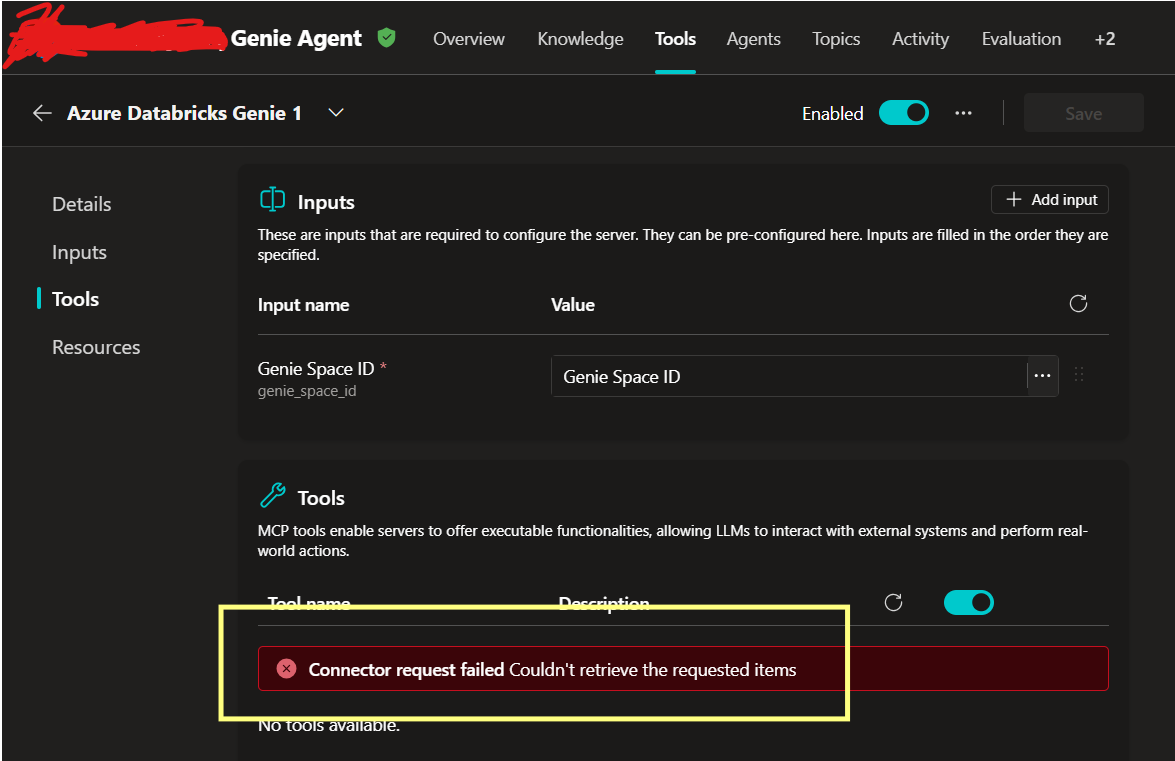Click the red error icon in the failure banner
The width and height of the screenshot is (1175, 761).
286,669
